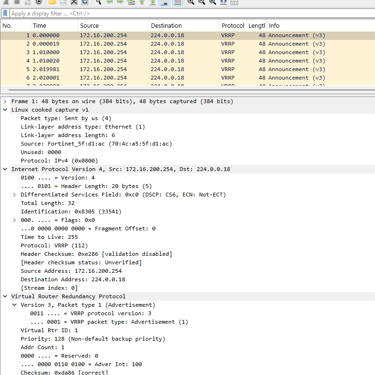Collapse the 'Version 3, Packet type 1' node

(x=14, y=305)
